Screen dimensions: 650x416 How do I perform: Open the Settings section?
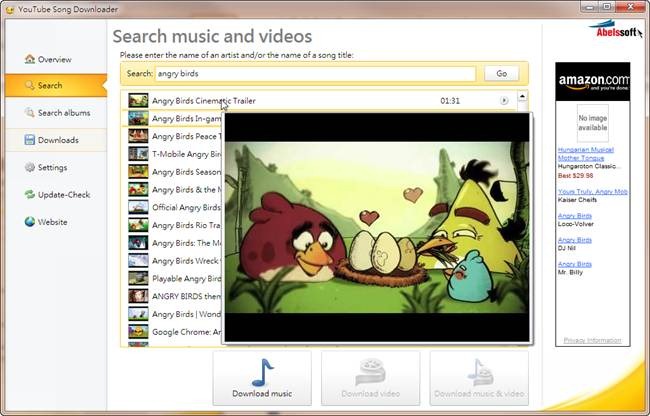[56, 167]
